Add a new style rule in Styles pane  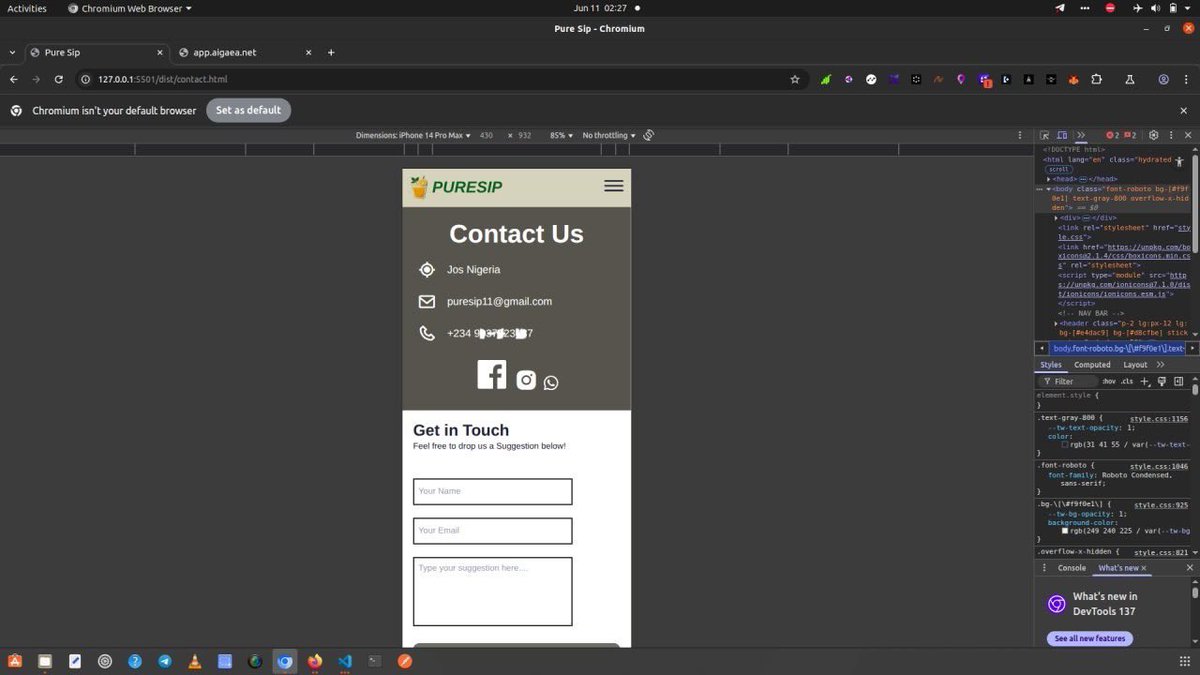click(x=1145, y=381)
